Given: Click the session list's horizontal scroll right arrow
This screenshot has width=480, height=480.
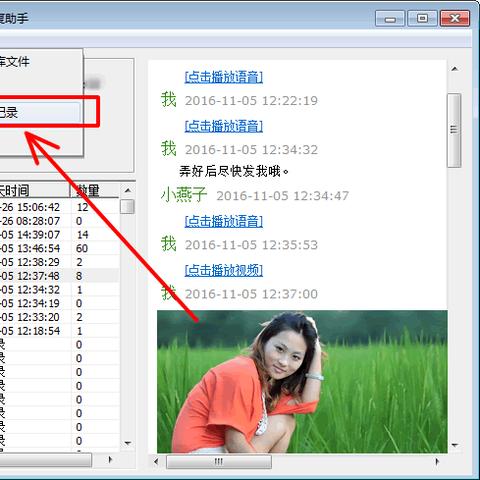Looking at the screenshot, I should click(x=110, y=460).
